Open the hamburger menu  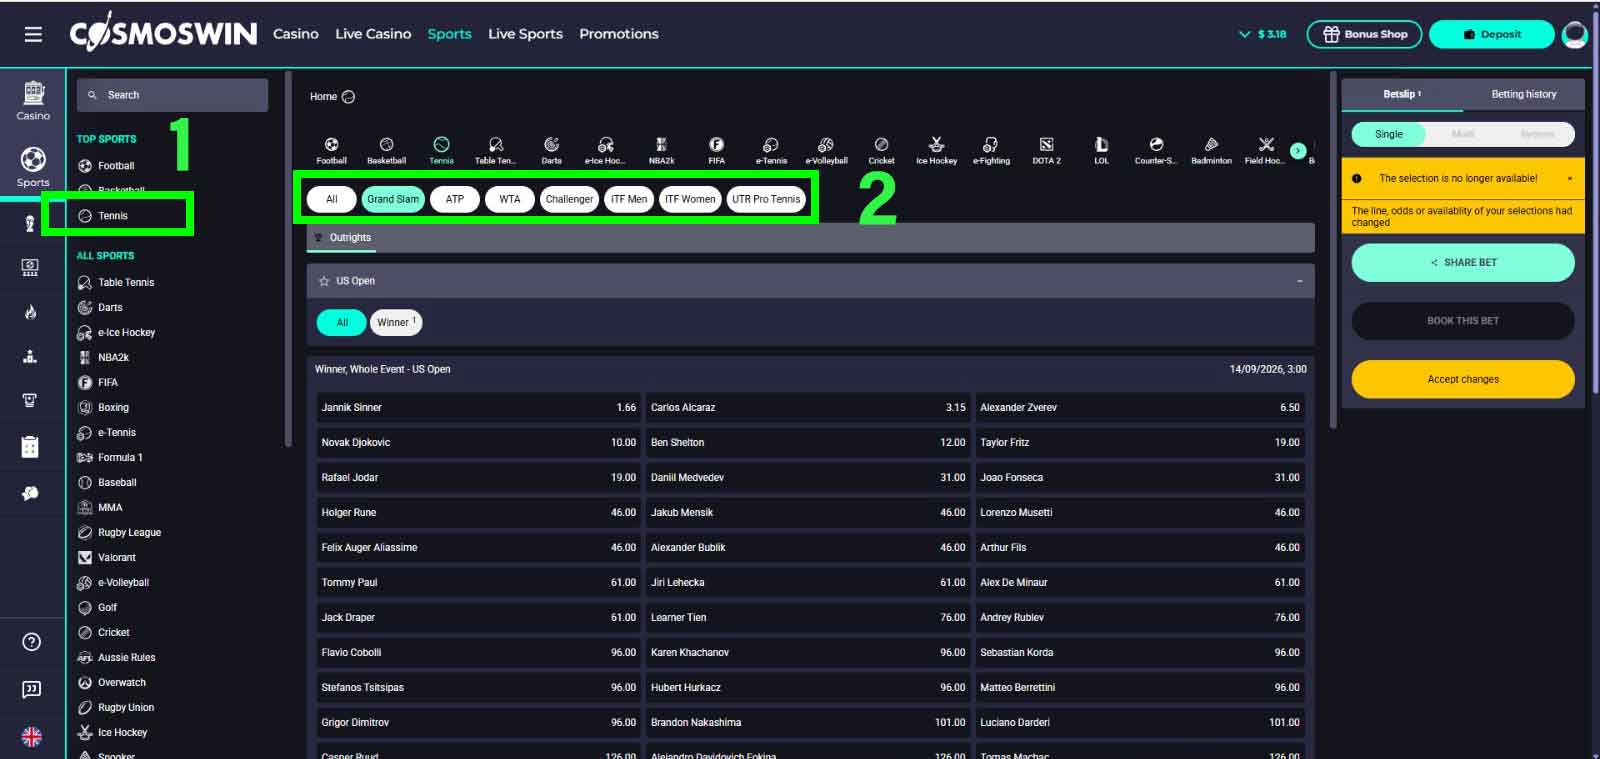pos(33,34)
